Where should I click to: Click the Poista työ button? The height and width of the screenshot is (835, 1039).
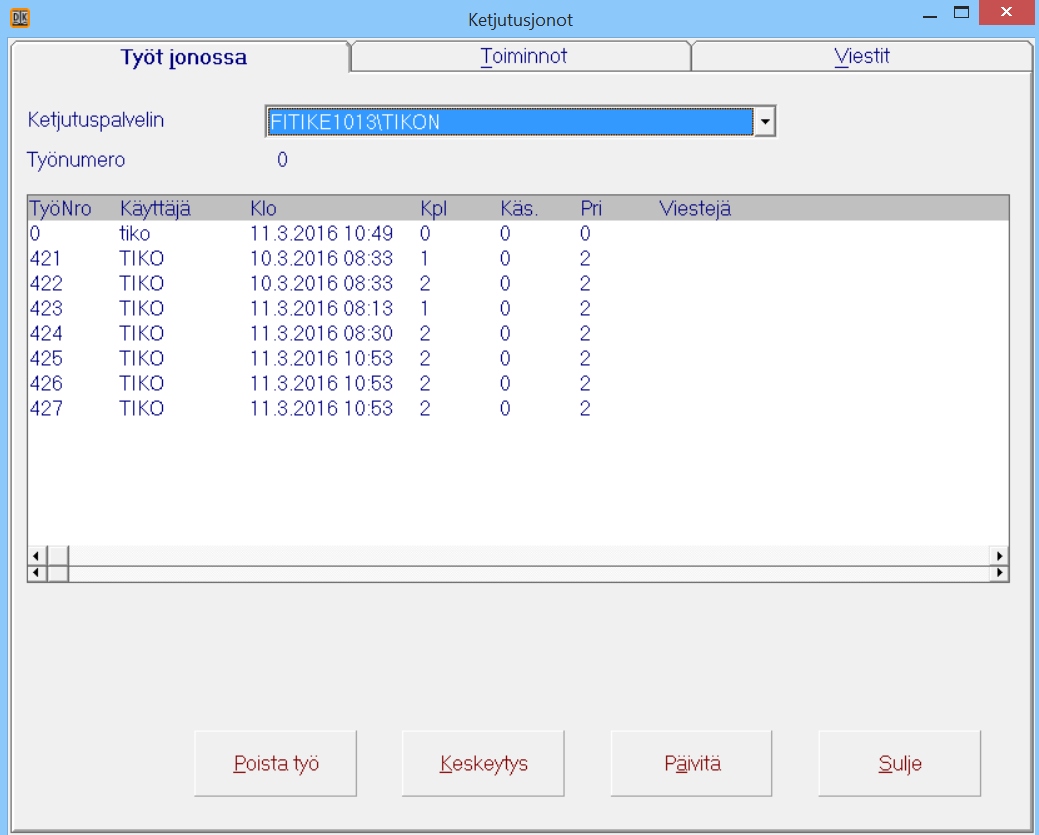click(276, 763)
